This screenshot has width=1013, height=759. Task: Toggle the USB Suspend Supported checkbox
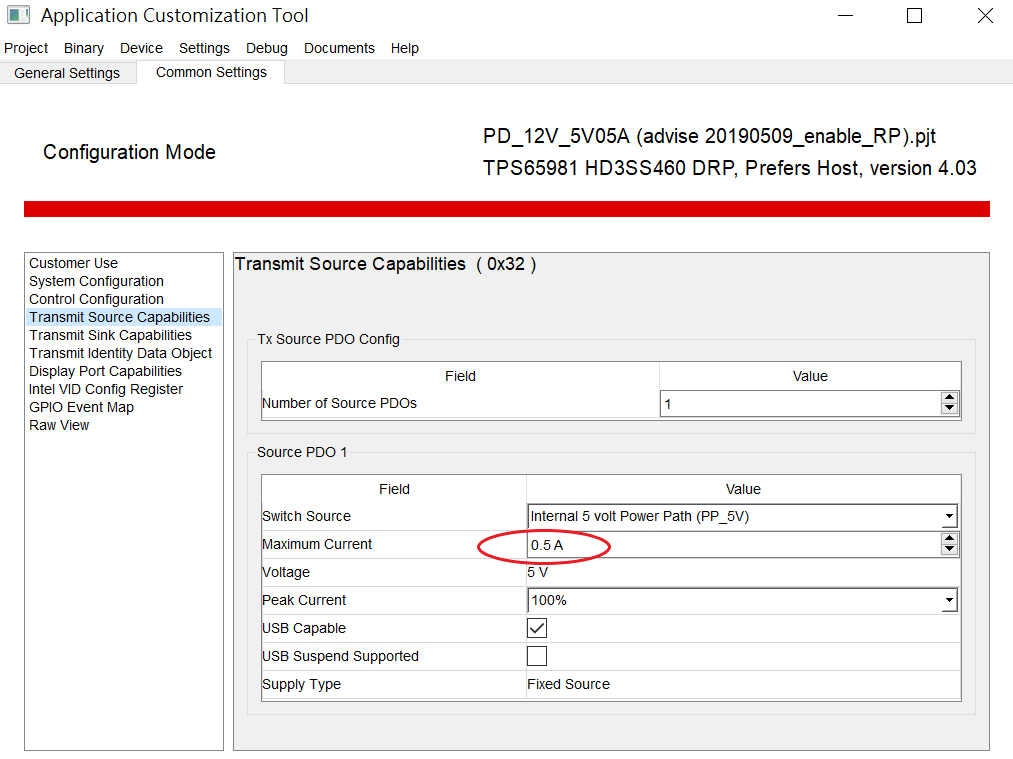[537, 656]
